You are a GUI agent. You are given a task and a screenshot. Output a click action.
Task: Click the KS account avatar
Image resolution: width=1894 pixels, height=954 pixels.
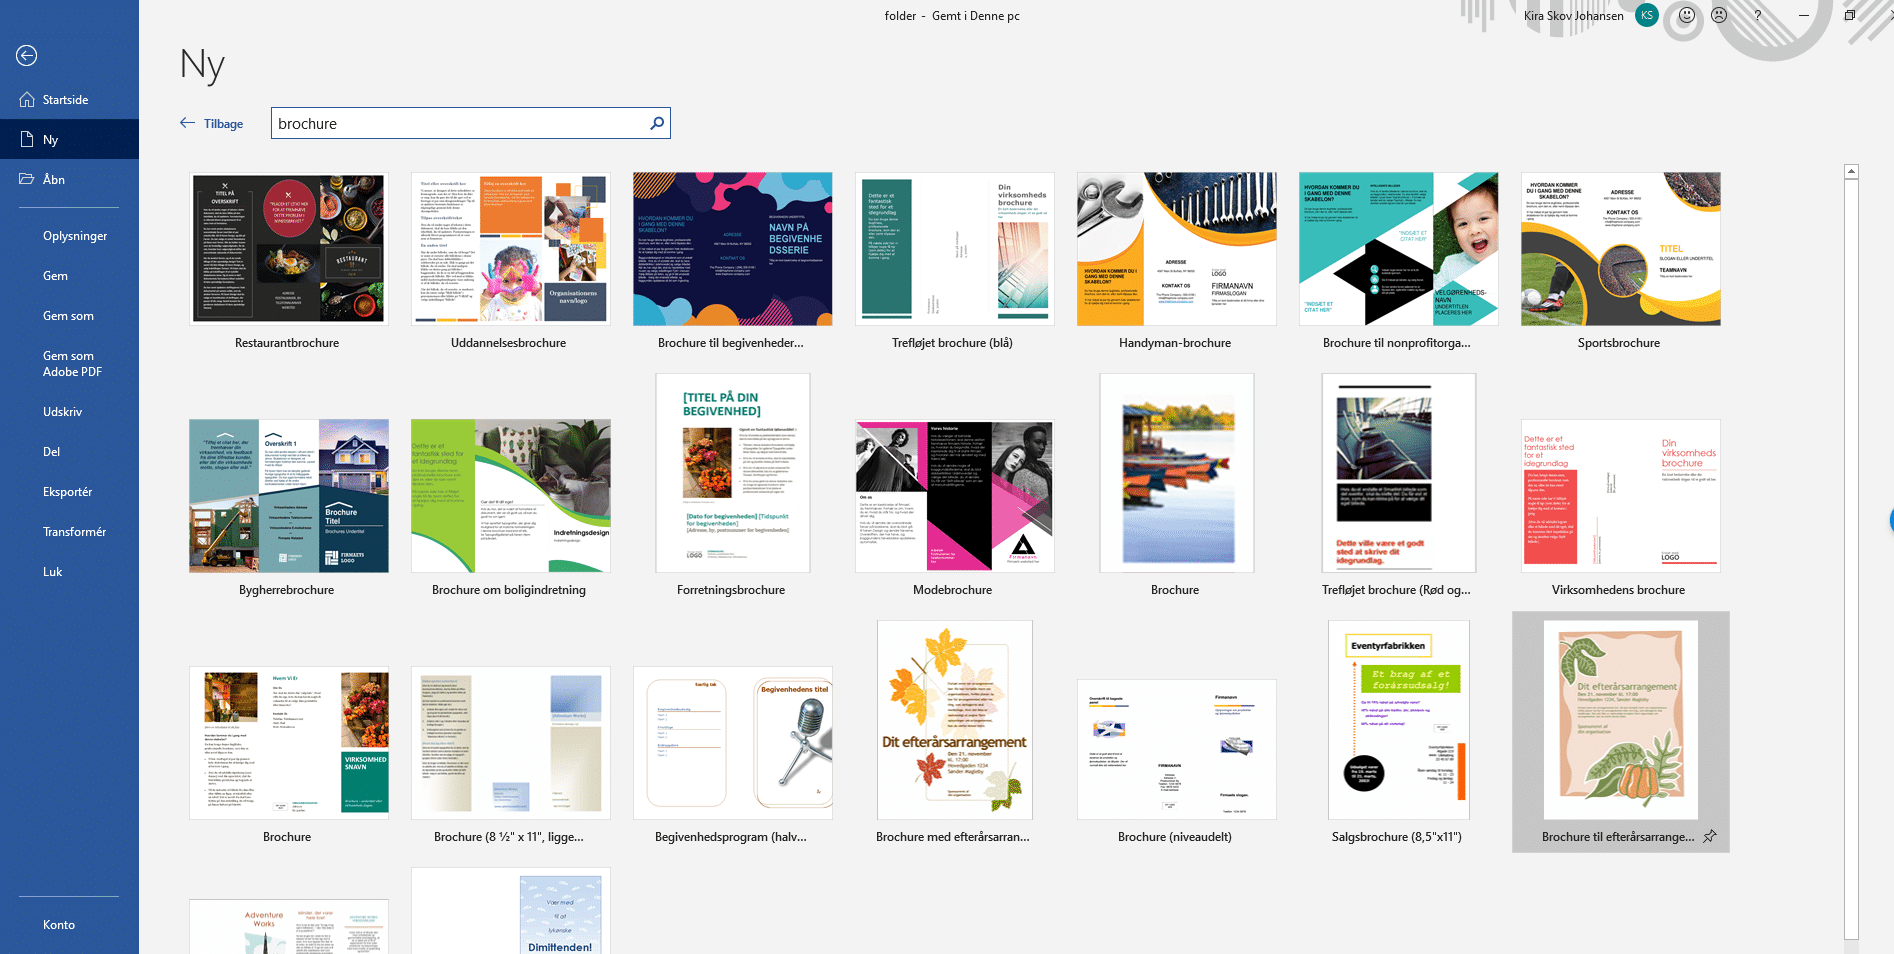pyautogui.click(x=1646, y=16)
